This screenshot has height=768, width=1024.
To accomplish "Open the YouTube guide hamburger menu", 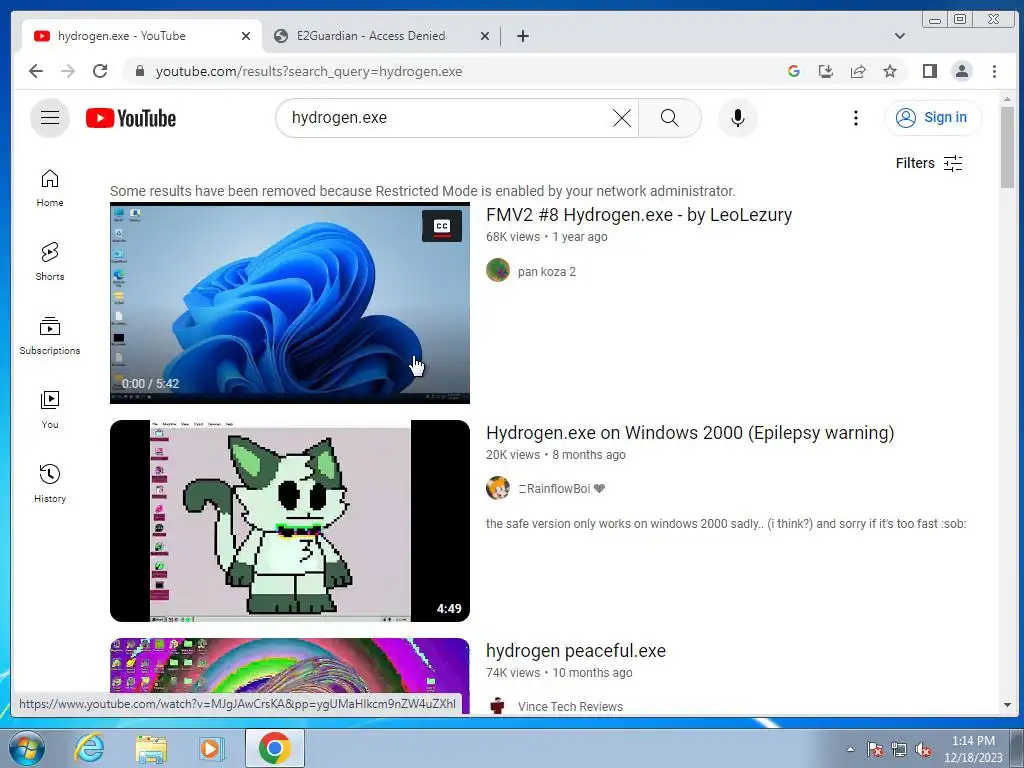I will [50, 118].
